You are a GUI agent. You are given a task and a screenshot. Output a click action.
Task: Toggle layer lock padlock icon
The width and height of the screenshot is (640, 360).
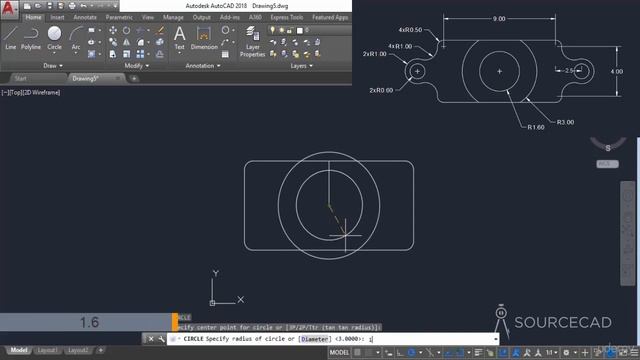tap(289, 30)
